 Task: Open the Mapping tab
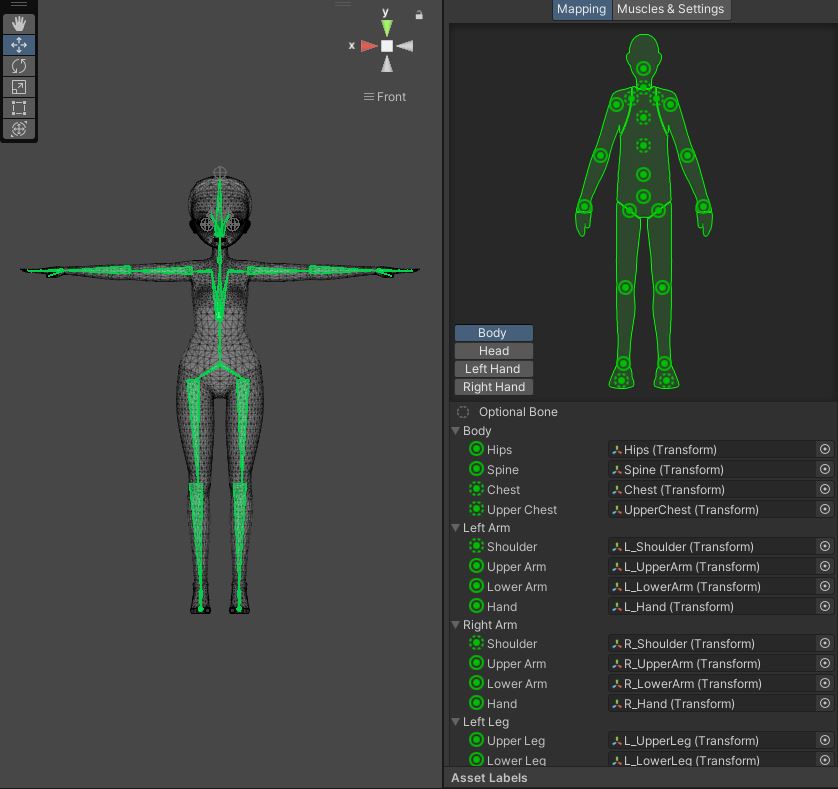tap(581, 9)
